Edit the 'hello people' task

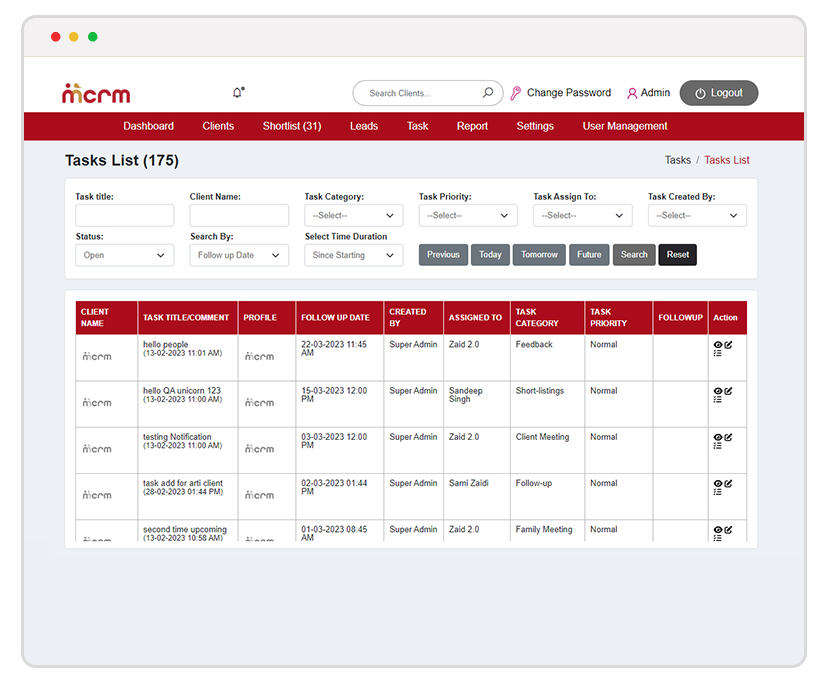click(728, 345)
